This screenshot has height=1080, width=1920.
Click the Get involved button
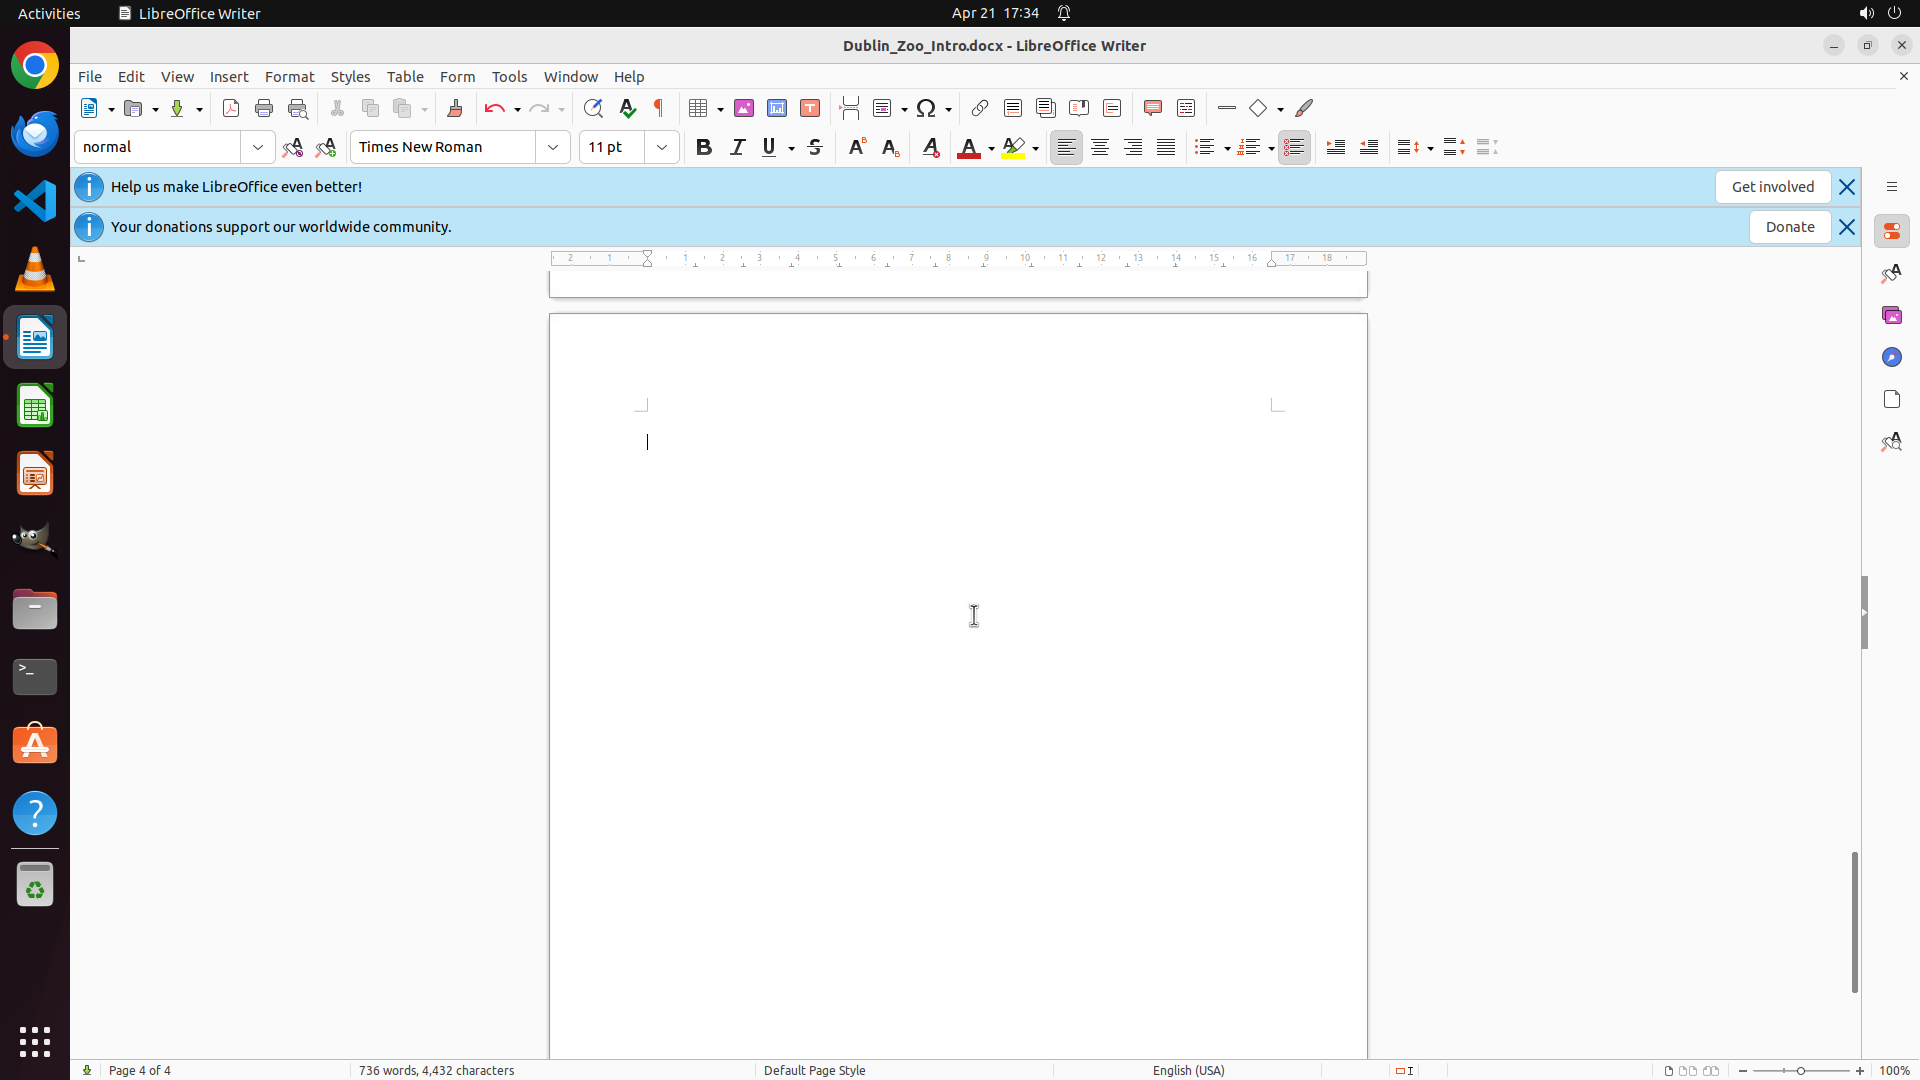1772,187
